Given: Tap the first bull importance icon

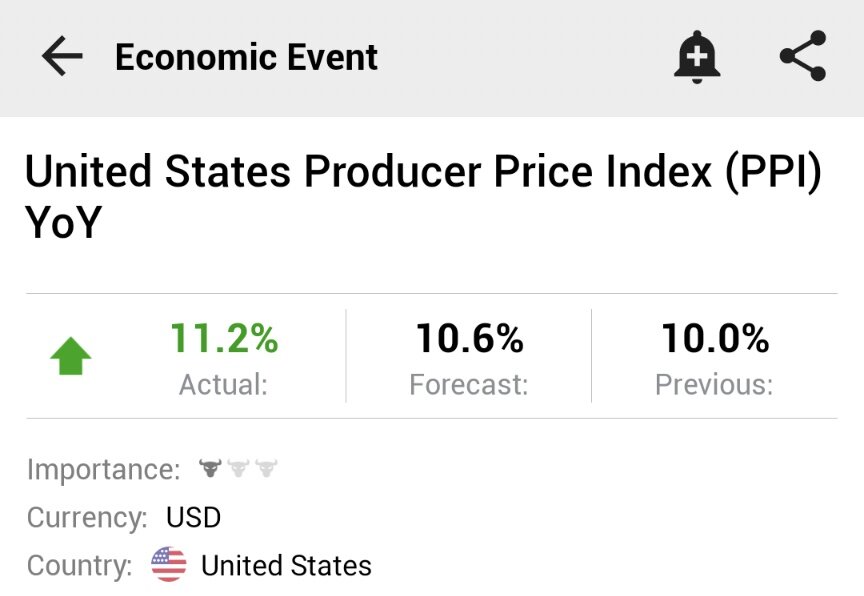Looking at the screenshot, I should pyautogui.click(x=210, y=467).
